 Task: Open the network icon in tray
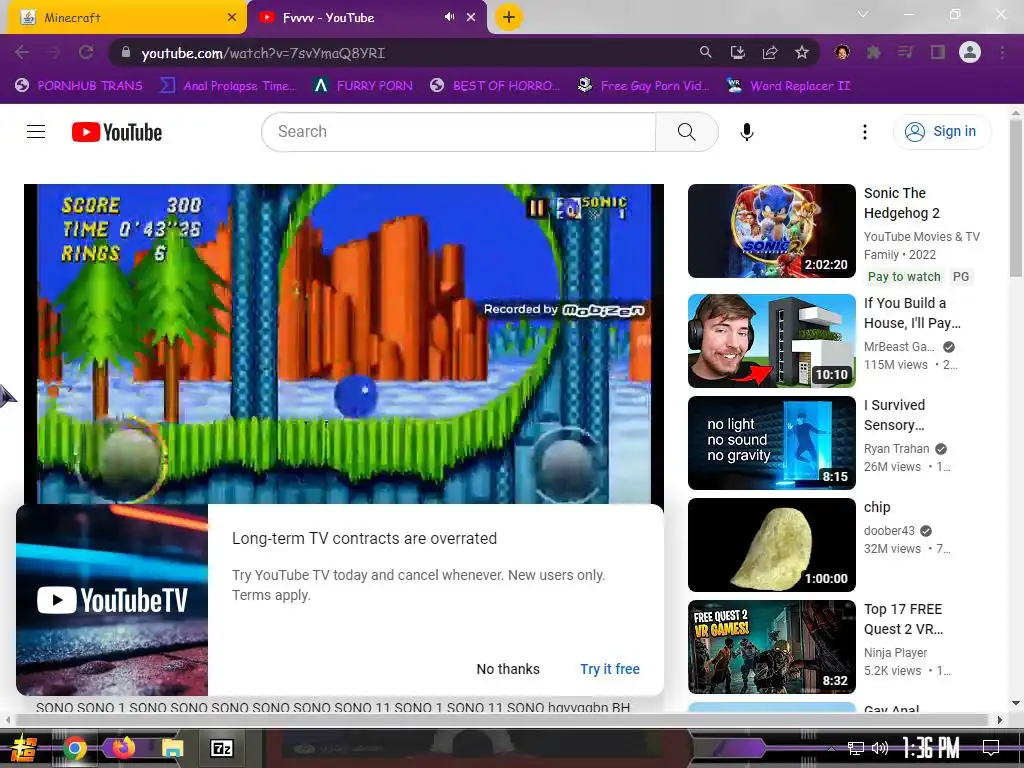[855, 748]
